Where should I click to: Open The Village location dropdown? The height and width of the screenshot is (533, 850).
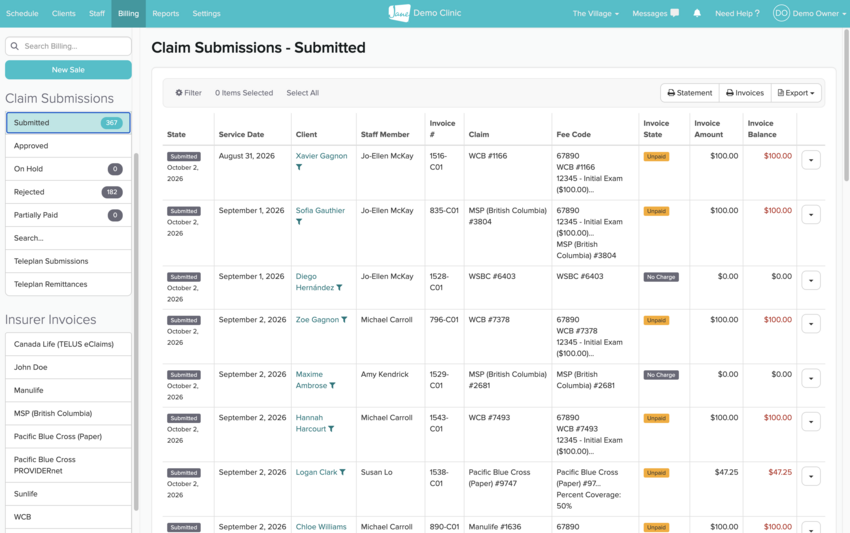coord(595,14)
